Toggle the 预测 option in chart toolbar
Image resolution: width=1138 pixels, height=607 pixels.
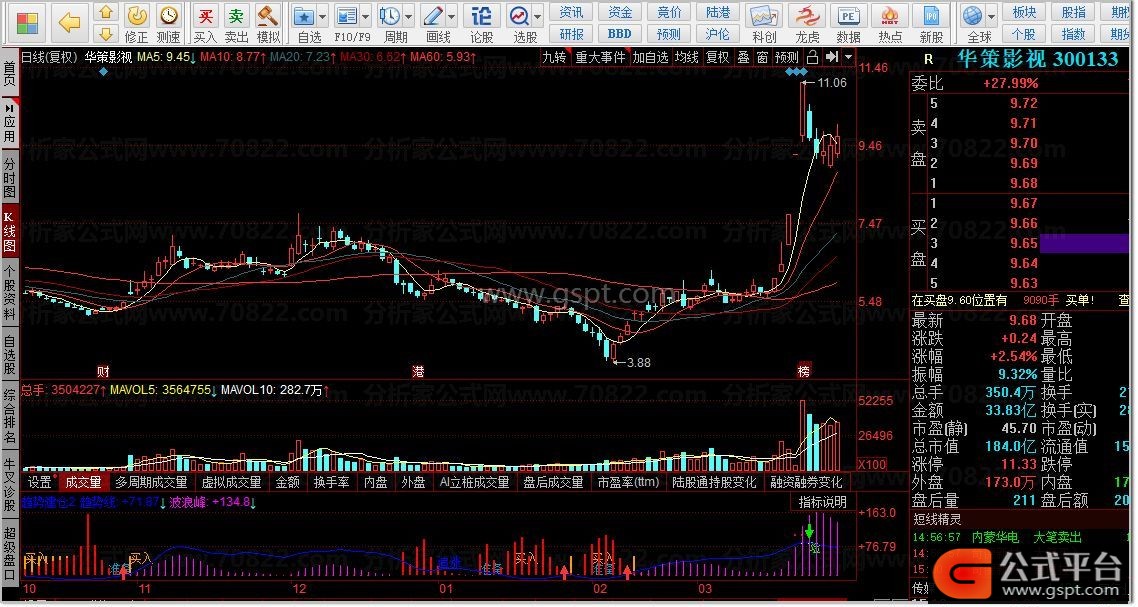787,57
